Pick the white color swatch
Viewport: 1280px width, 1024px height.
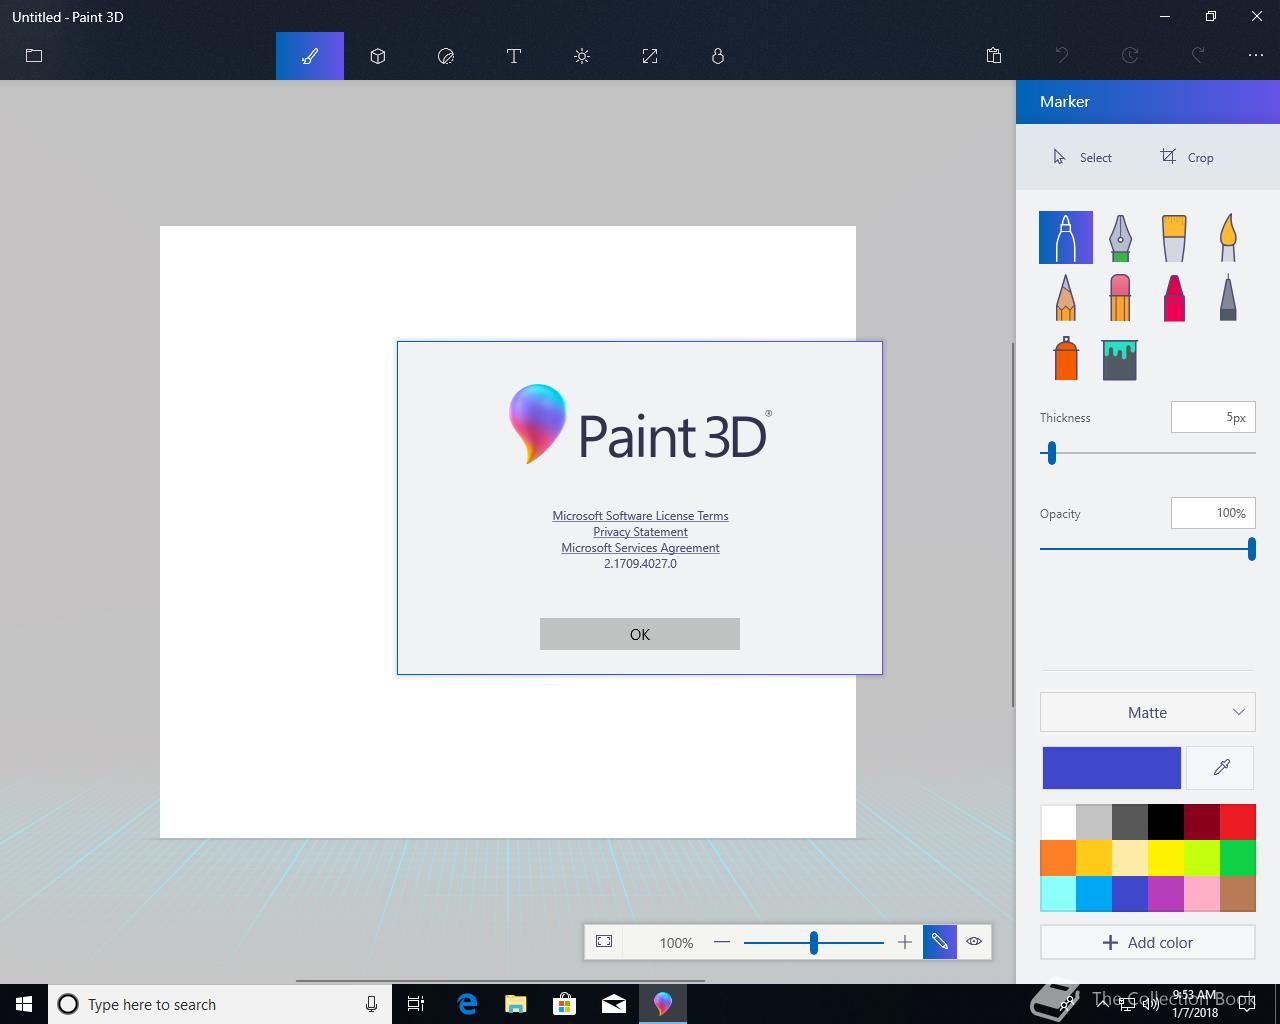[x=1058, y=822]
